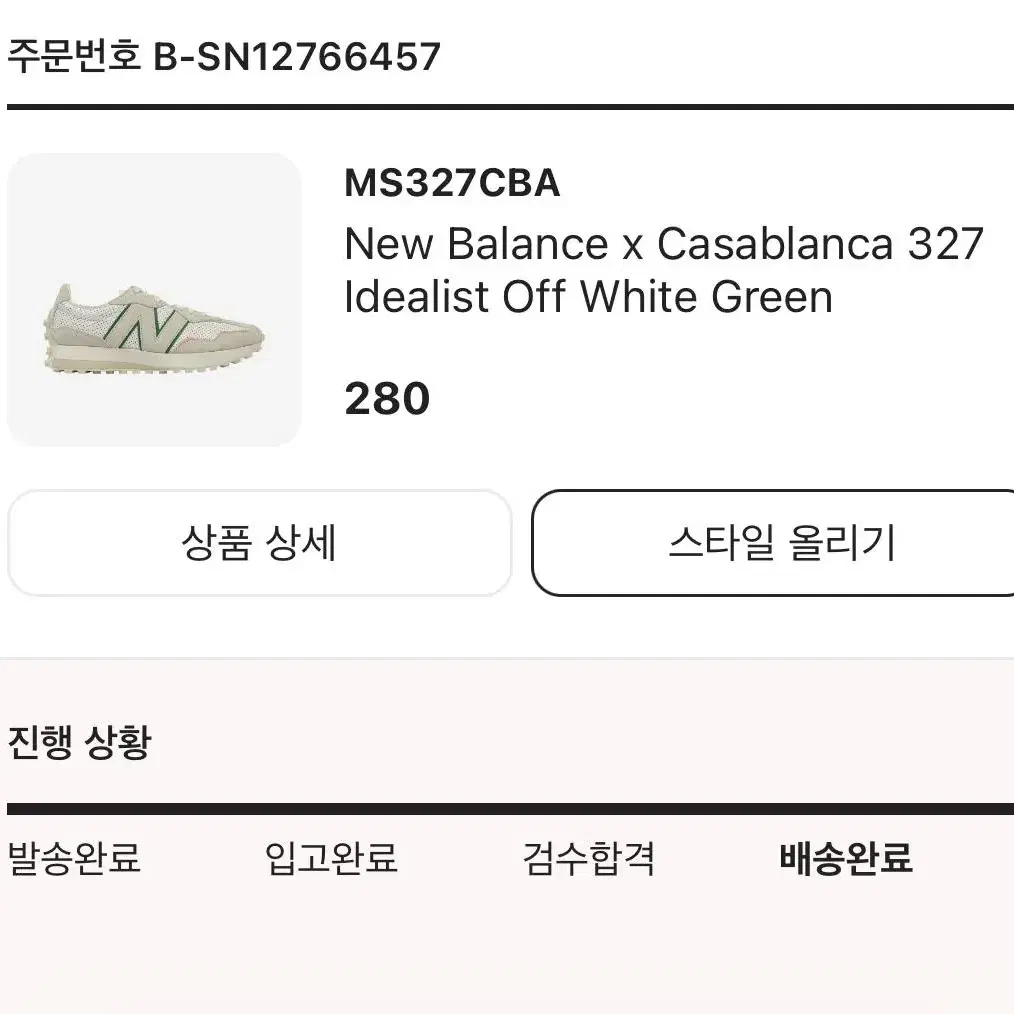Viewport: 1014px width, 1014px height.
Task: Select the 입고완료 progress step
Action: click(331, 858)
